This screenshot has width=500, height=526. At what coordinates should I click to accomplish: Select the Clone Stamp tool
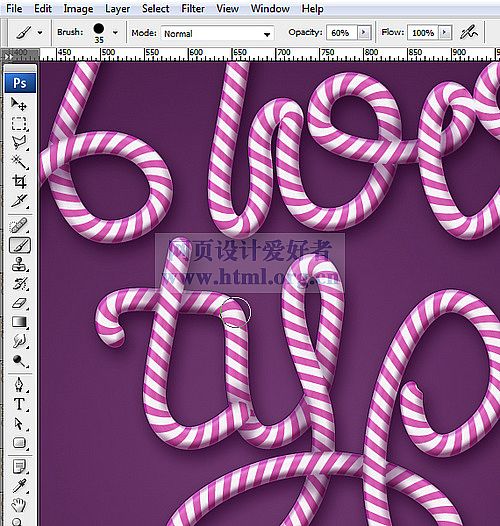coord(19,264)
